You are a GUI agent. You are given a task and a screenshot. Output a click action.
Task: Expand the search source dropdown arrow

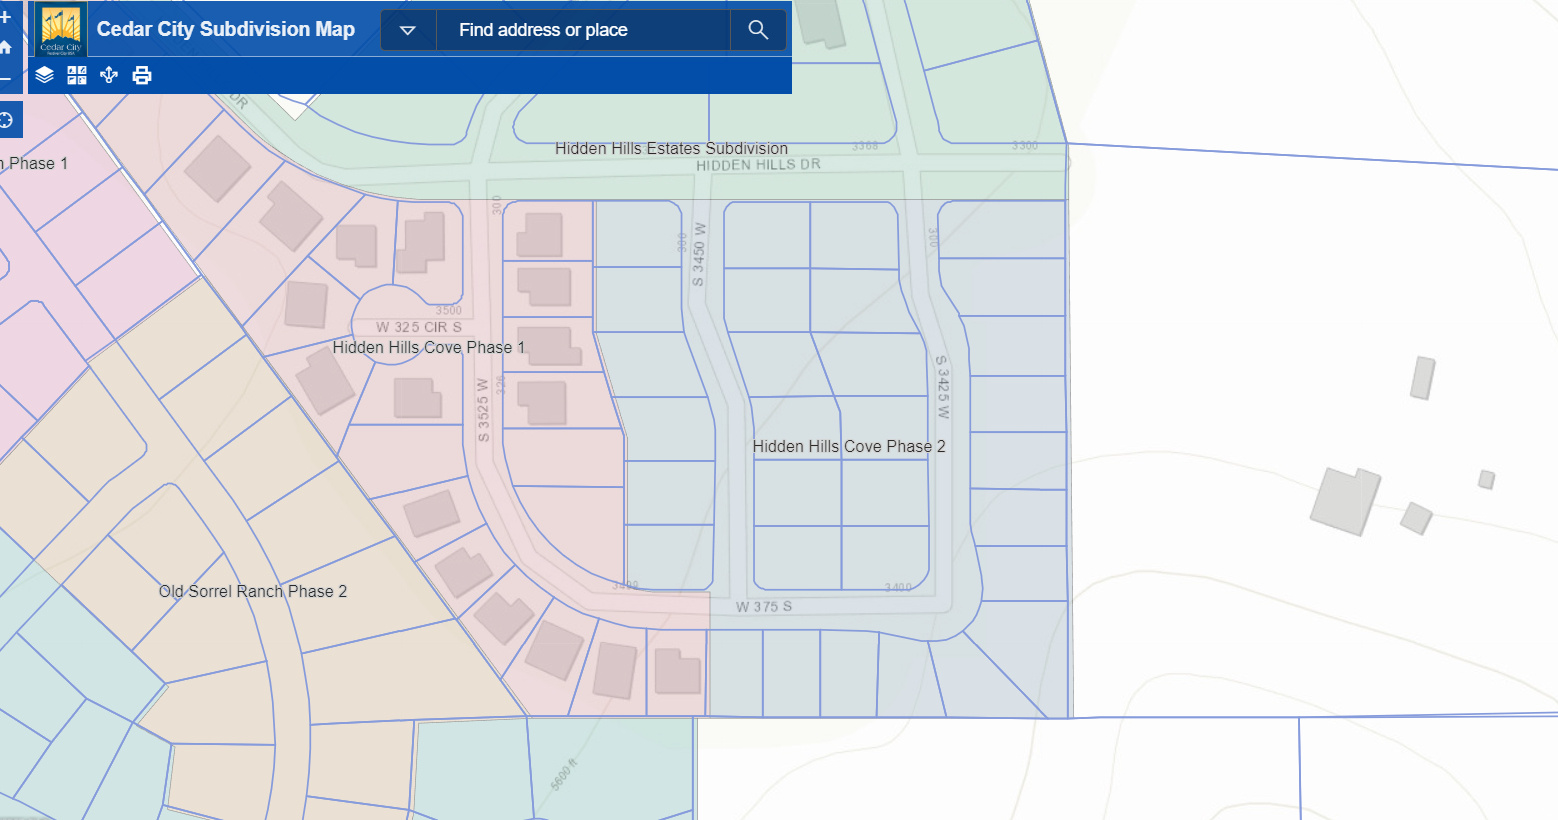pos(408,30)
